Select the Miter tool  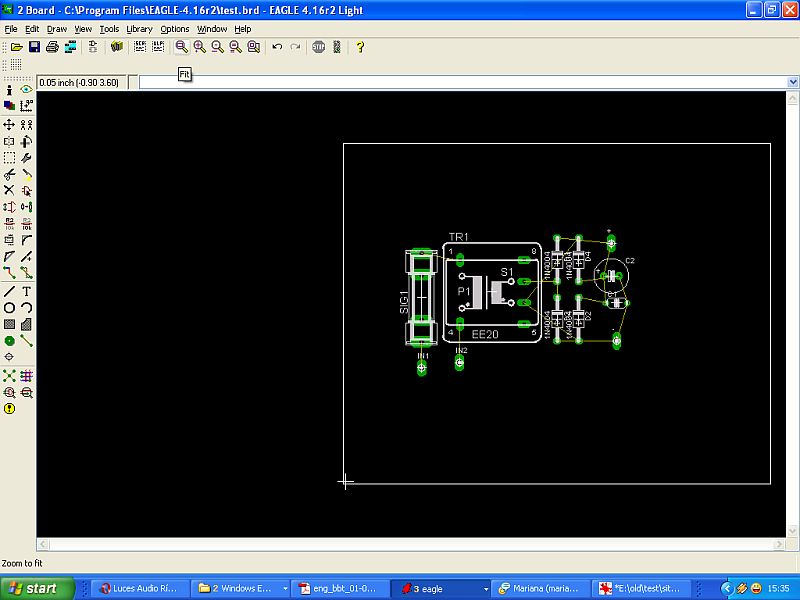27,240
